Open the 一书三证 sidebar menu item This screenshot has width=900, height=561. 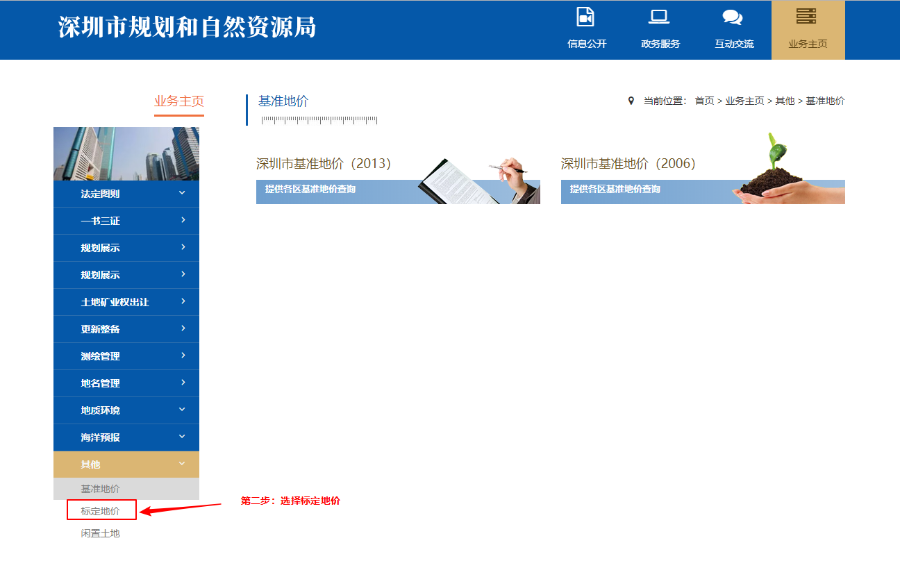click(101, 221)
